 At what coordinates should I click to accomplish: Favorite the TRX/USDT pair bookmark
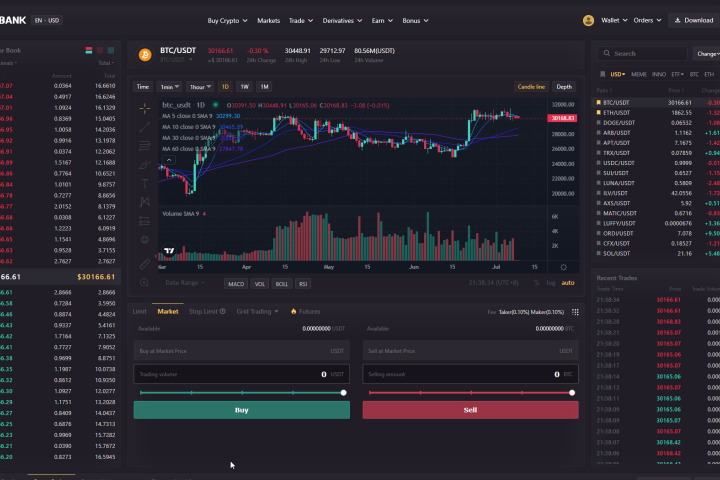(598, 153)
